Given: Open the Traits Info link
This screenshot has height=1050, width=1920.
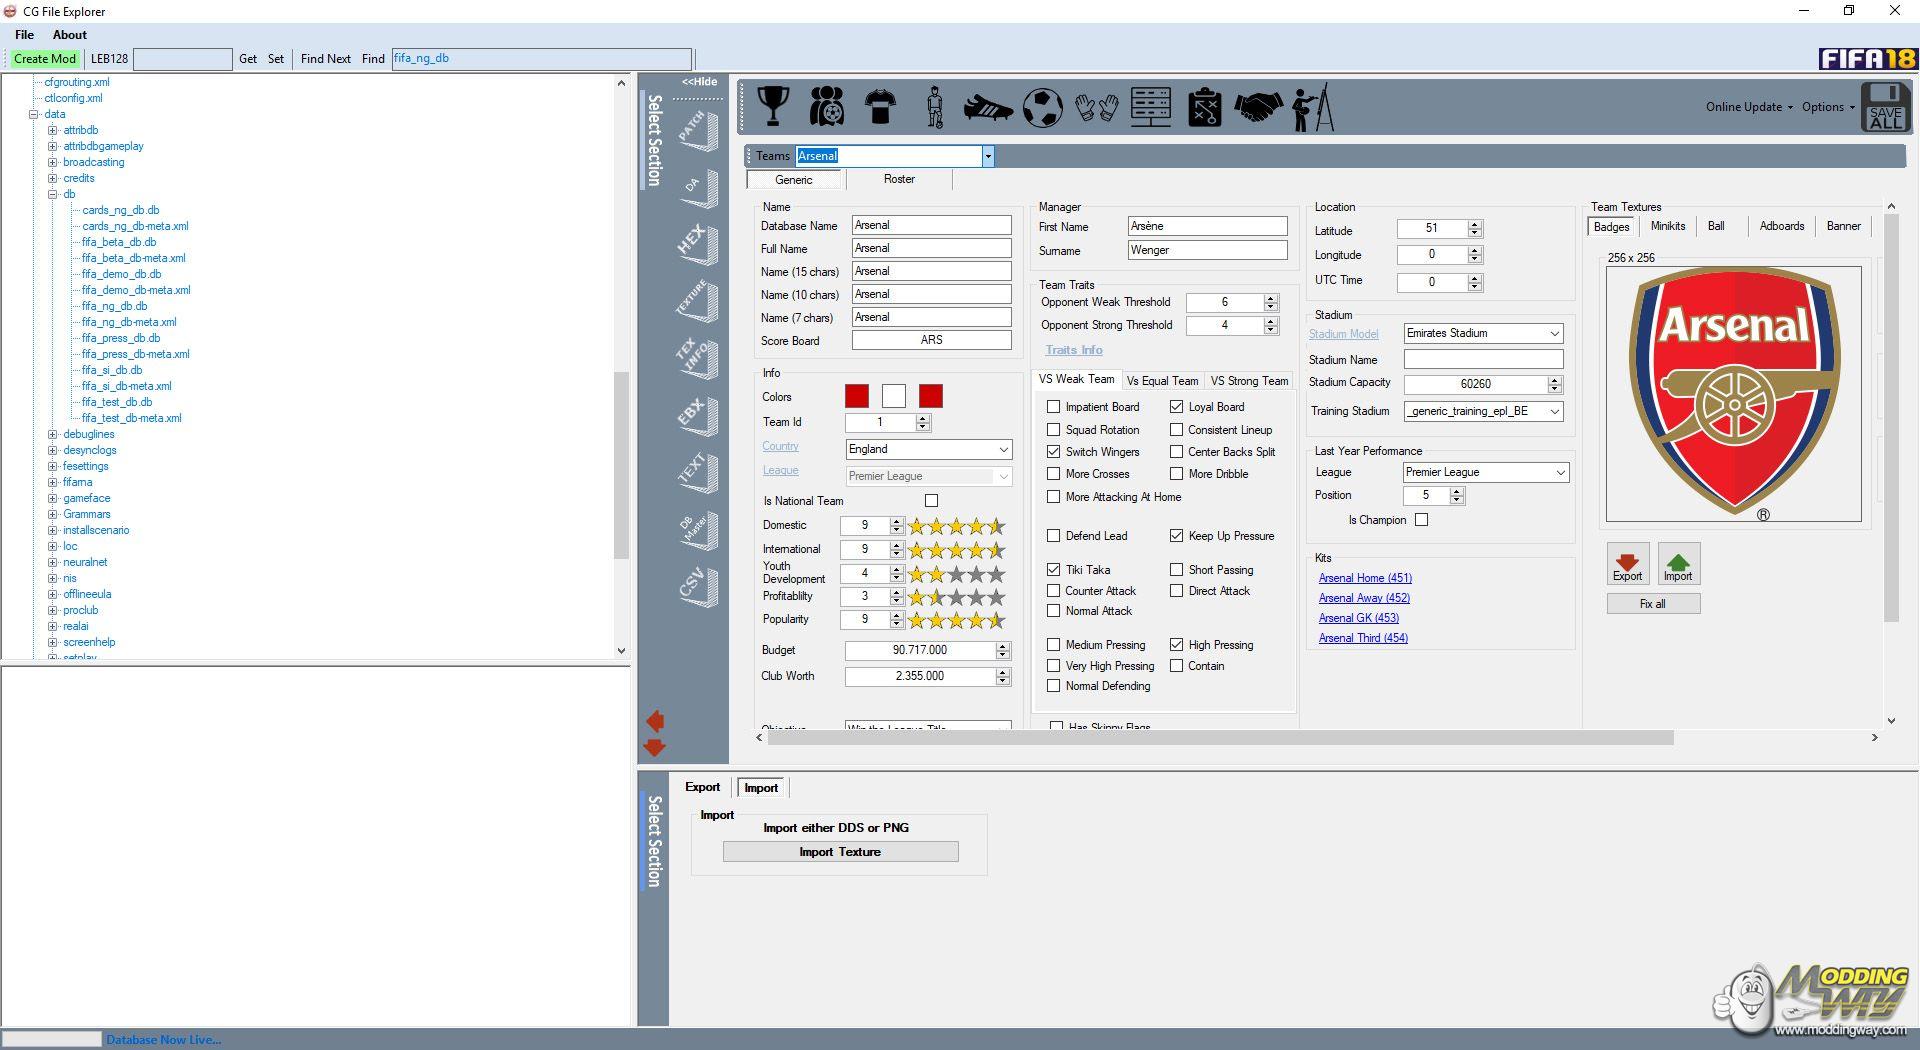Looking at the screenshot, I should 1074,350.
